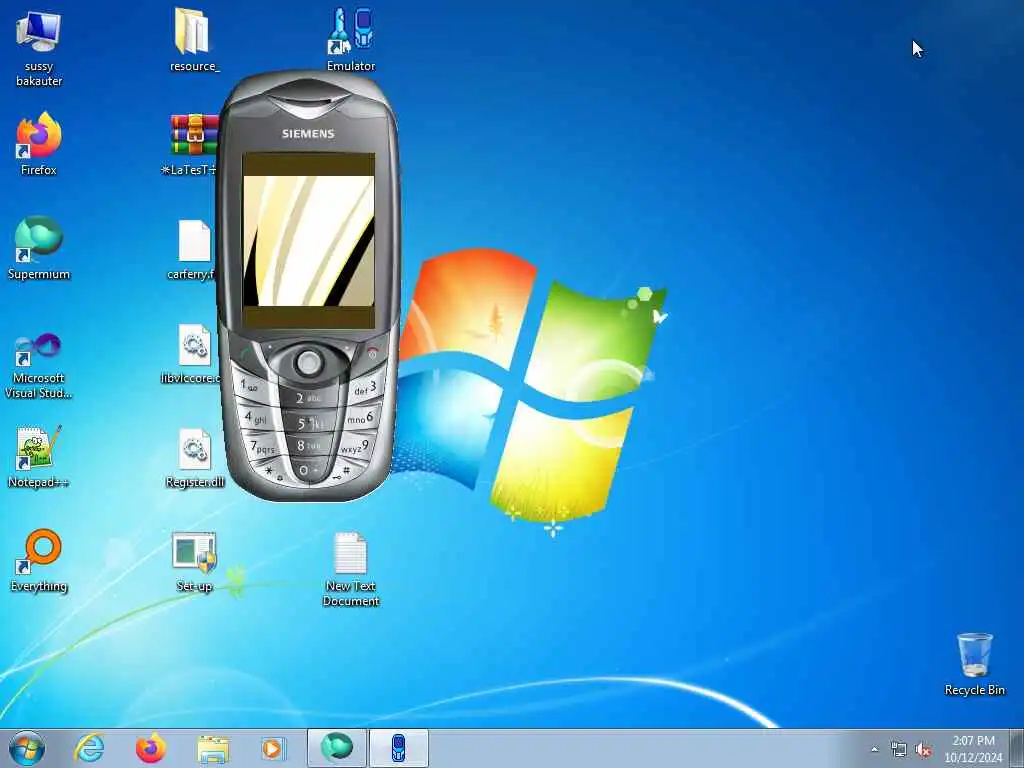The height and width of the screenshot is (768, 1024).
Task: Open the clock showing 2:07 PM
Action: 973,748
